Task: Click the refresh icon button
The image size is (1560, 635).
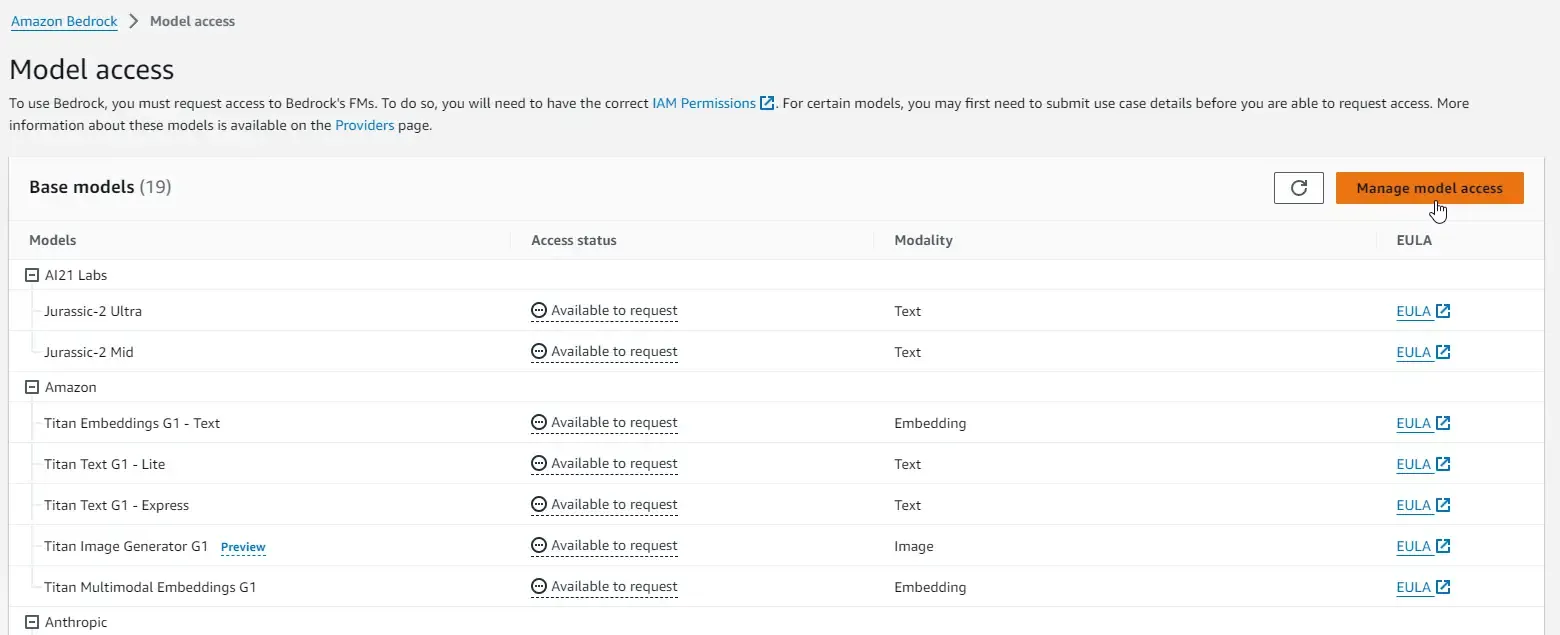Action: (x=1299, y=188)
